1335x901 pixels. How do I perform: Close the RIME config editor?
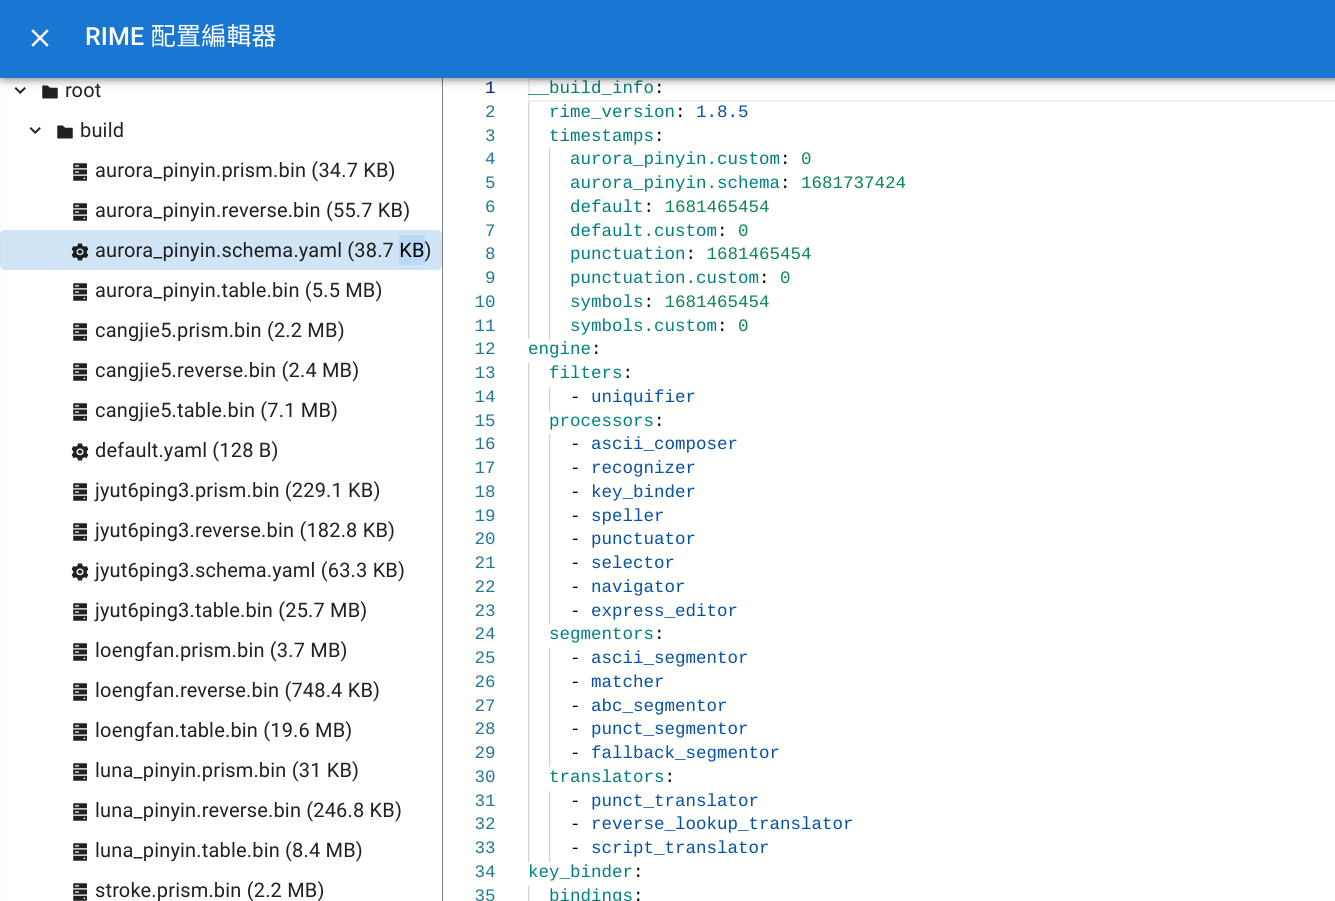[x=40, y=38]
